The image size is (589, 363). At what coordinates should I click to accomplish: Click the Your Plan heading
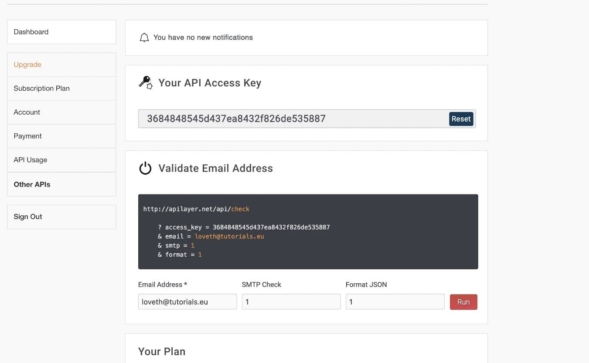click(x=162, y=351)
